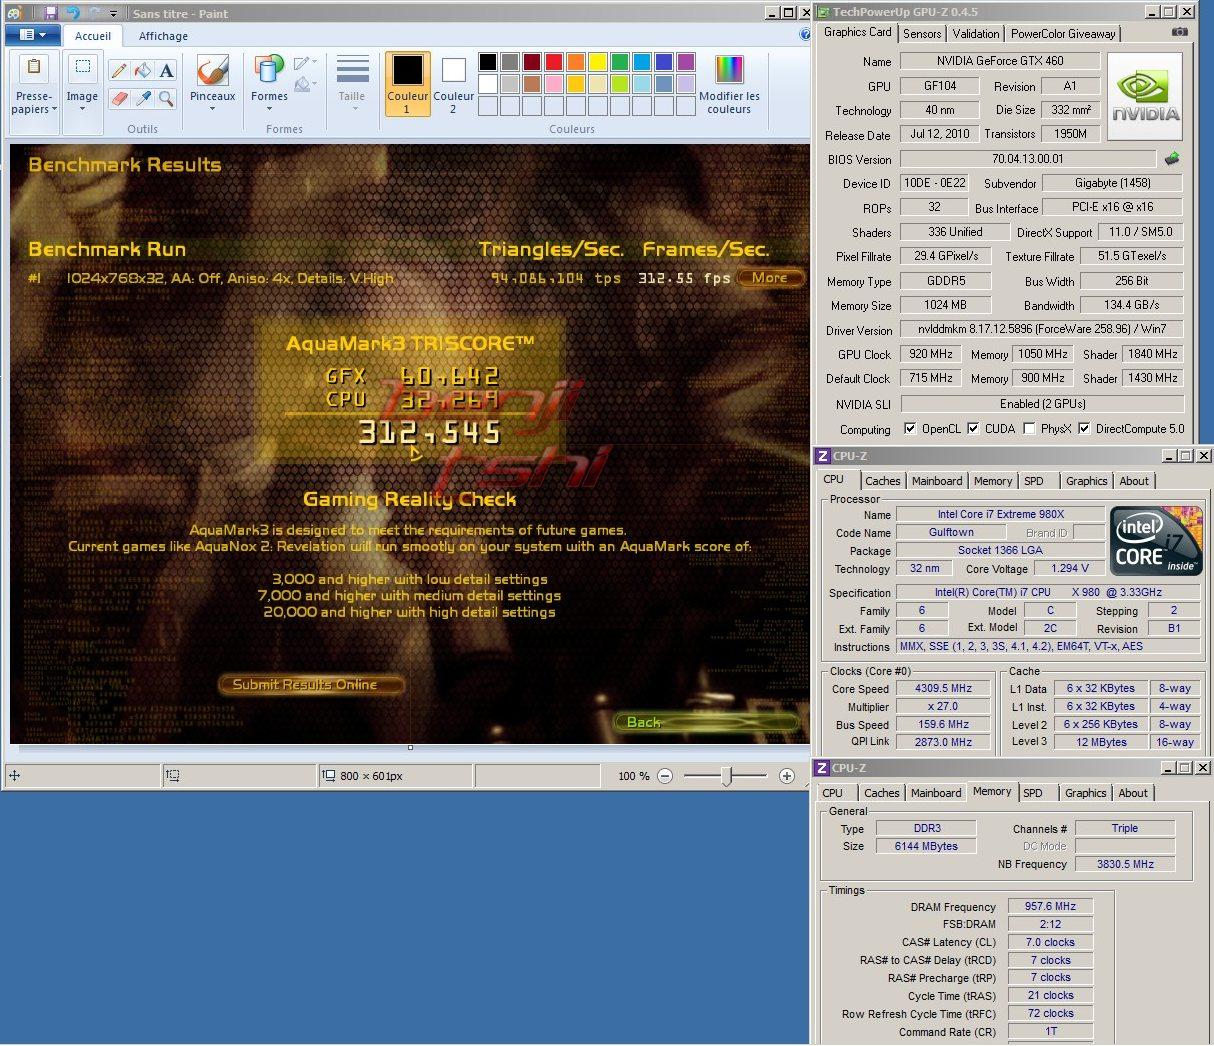Viewport: 1214px width, 1046px height.
Task: Click the Undo arrow in Paint title bar
Action: 73,13
